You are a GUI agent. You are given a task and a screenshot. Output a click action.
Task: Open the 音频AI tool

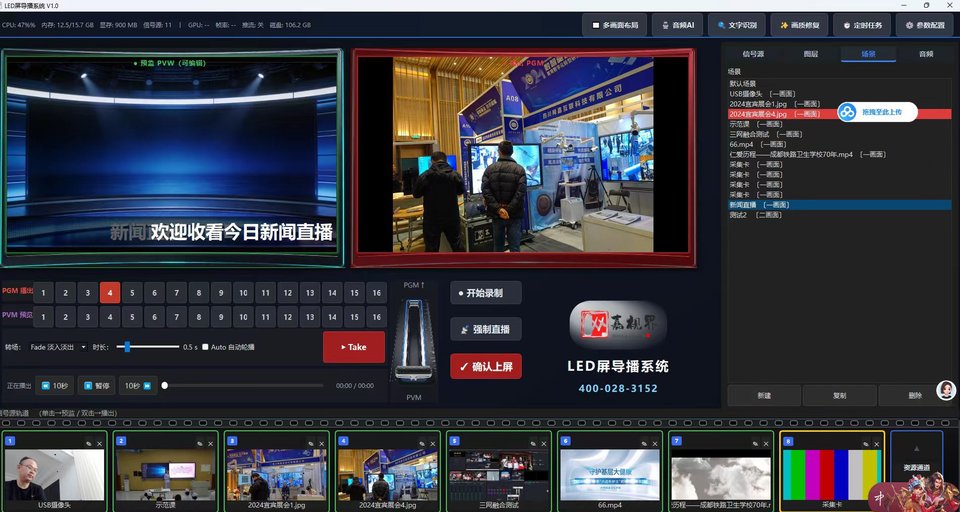pos(677,25)
